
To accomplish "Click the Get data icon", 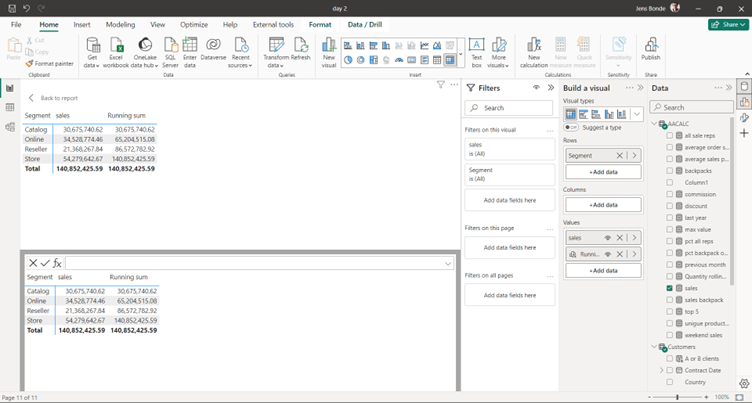I will click(x=92, y=46).
